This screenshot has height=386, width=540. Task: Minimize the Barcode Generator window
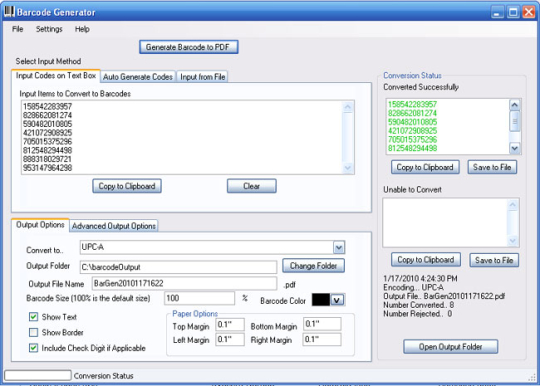point(497,12)
